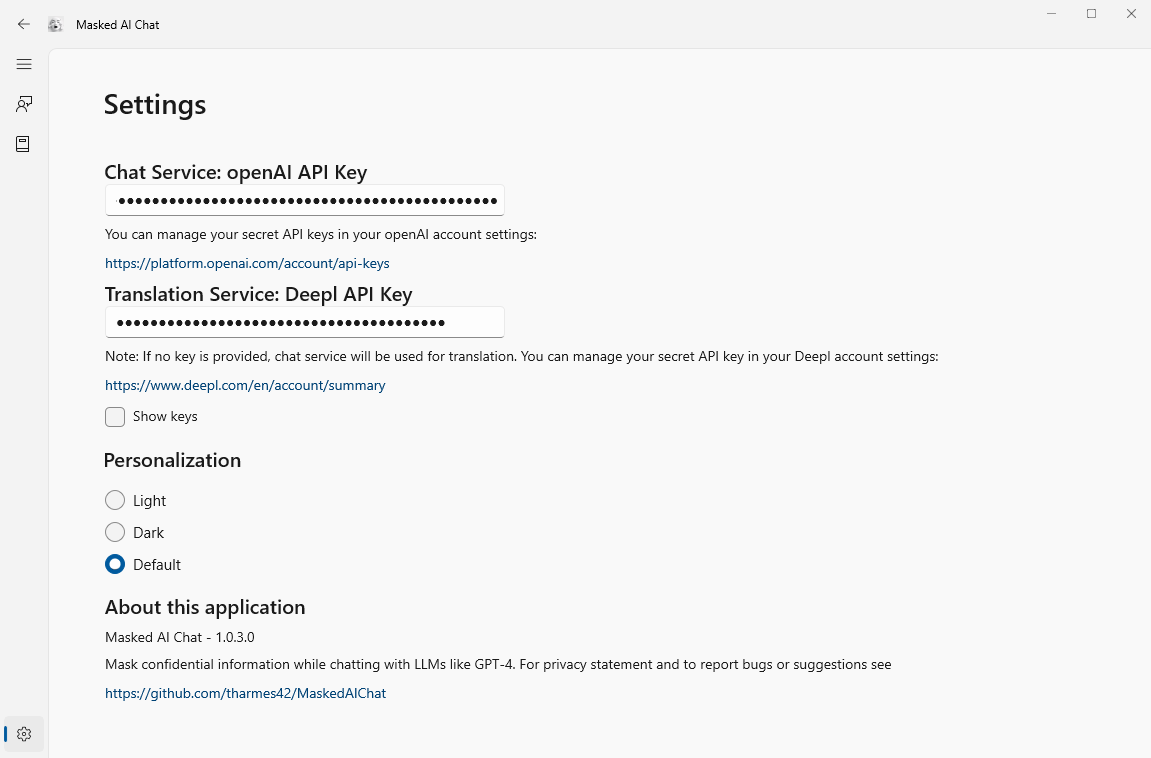Visit the GitHub MaskedAIChat repository link

click(245, 693)
